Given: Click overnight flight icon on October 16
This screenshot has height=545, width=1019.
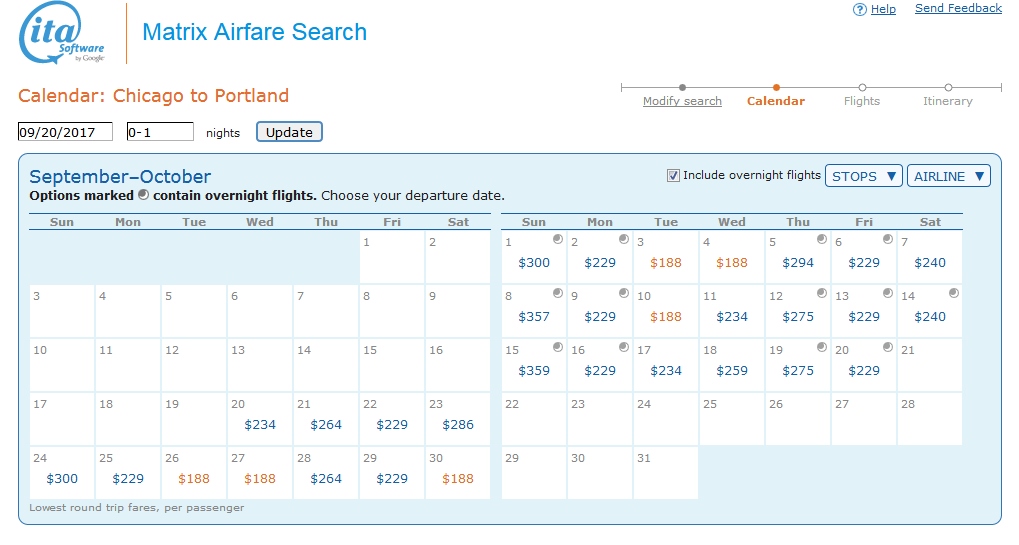Looking at the screenshot, I should (x=624, y=348).
